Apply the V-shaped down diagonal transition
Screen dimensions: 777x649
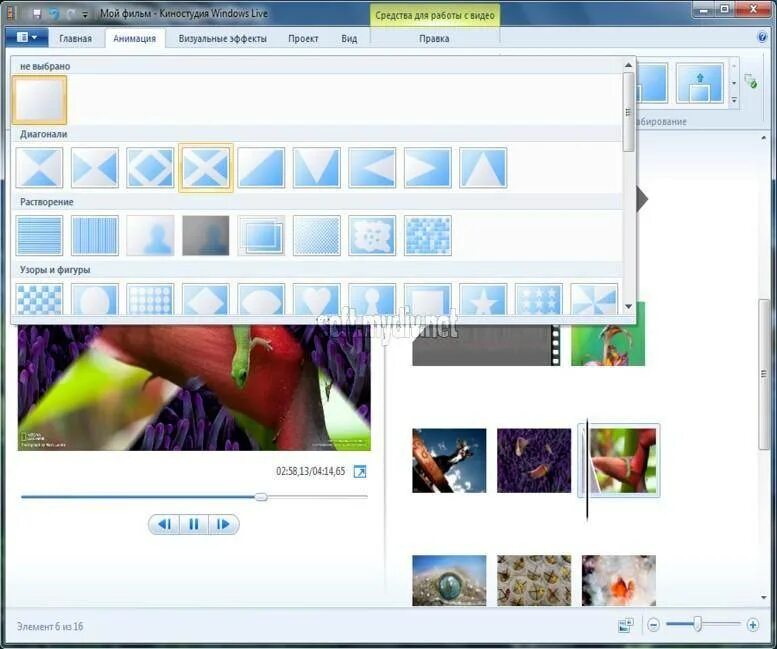pyautogui.click(x=317, y=168)
